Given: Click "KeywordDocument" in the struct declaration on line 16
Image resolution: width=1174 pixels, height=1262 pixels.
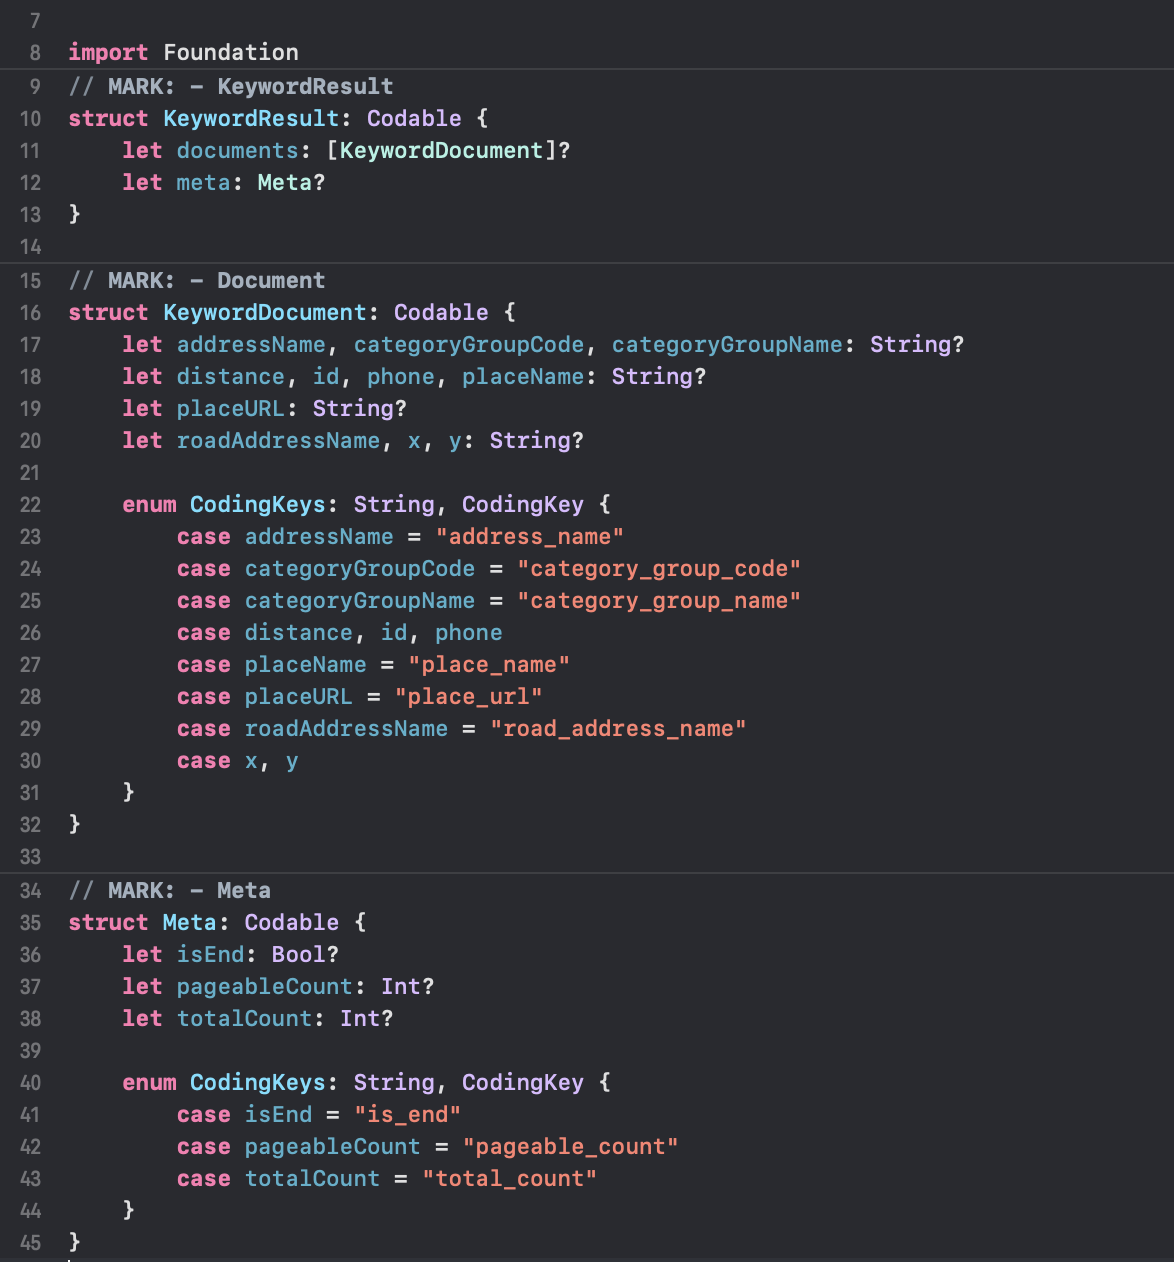Looking at the screenshot, I should coord(265,312).
